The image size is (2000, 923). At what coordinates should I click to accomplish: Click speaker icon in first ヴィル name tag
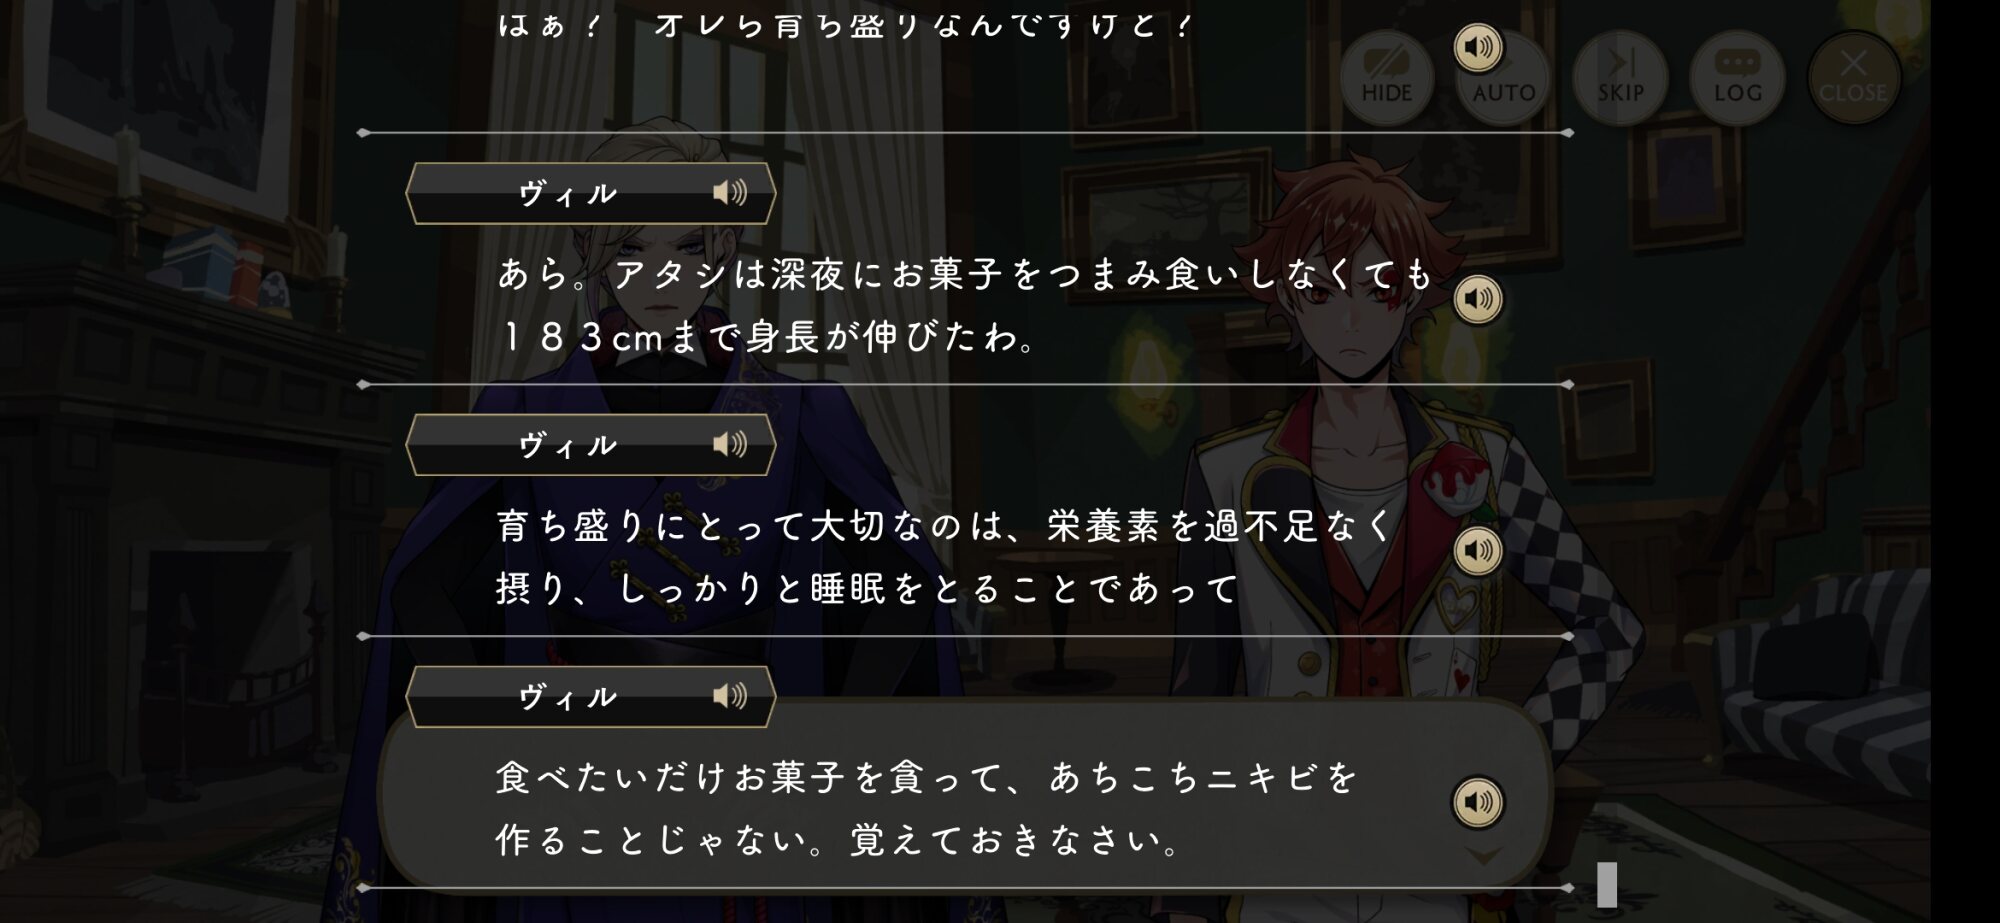730,192
